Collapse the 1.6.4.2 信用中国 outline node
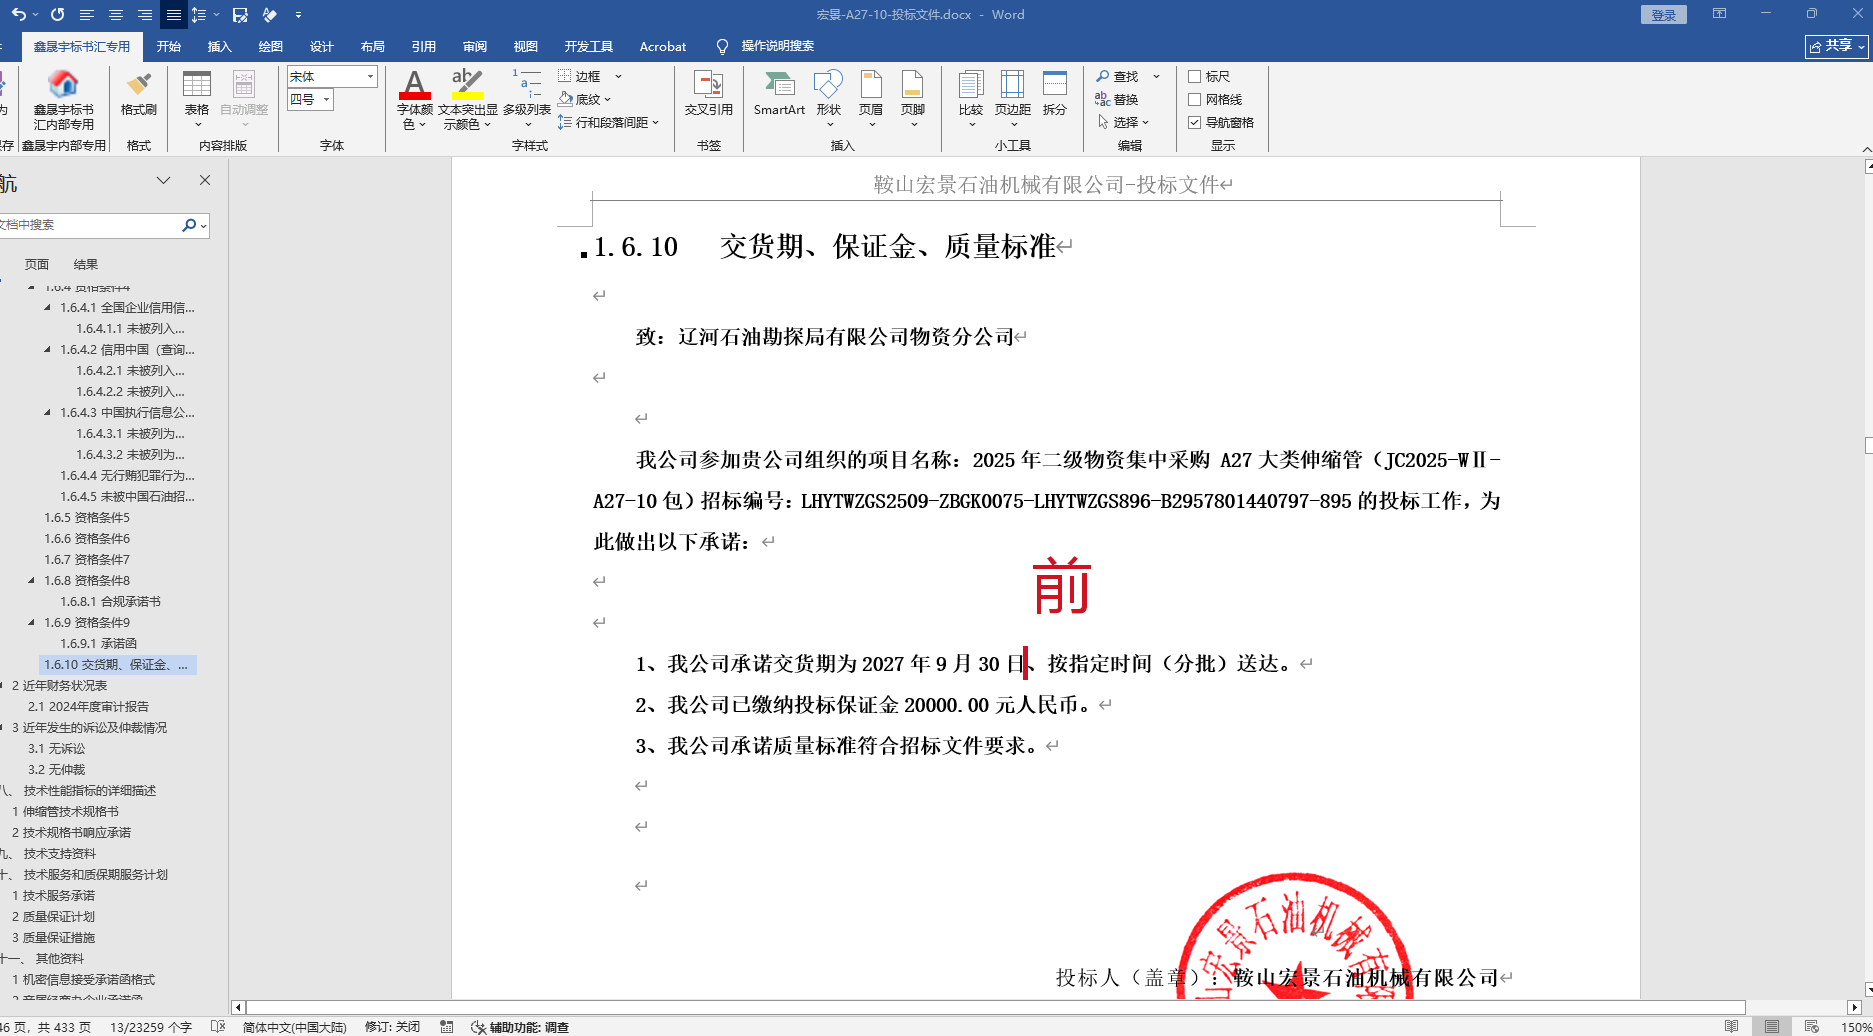Image resolution: width=1873 pixels, height=1036 pixels. point(47,349)
